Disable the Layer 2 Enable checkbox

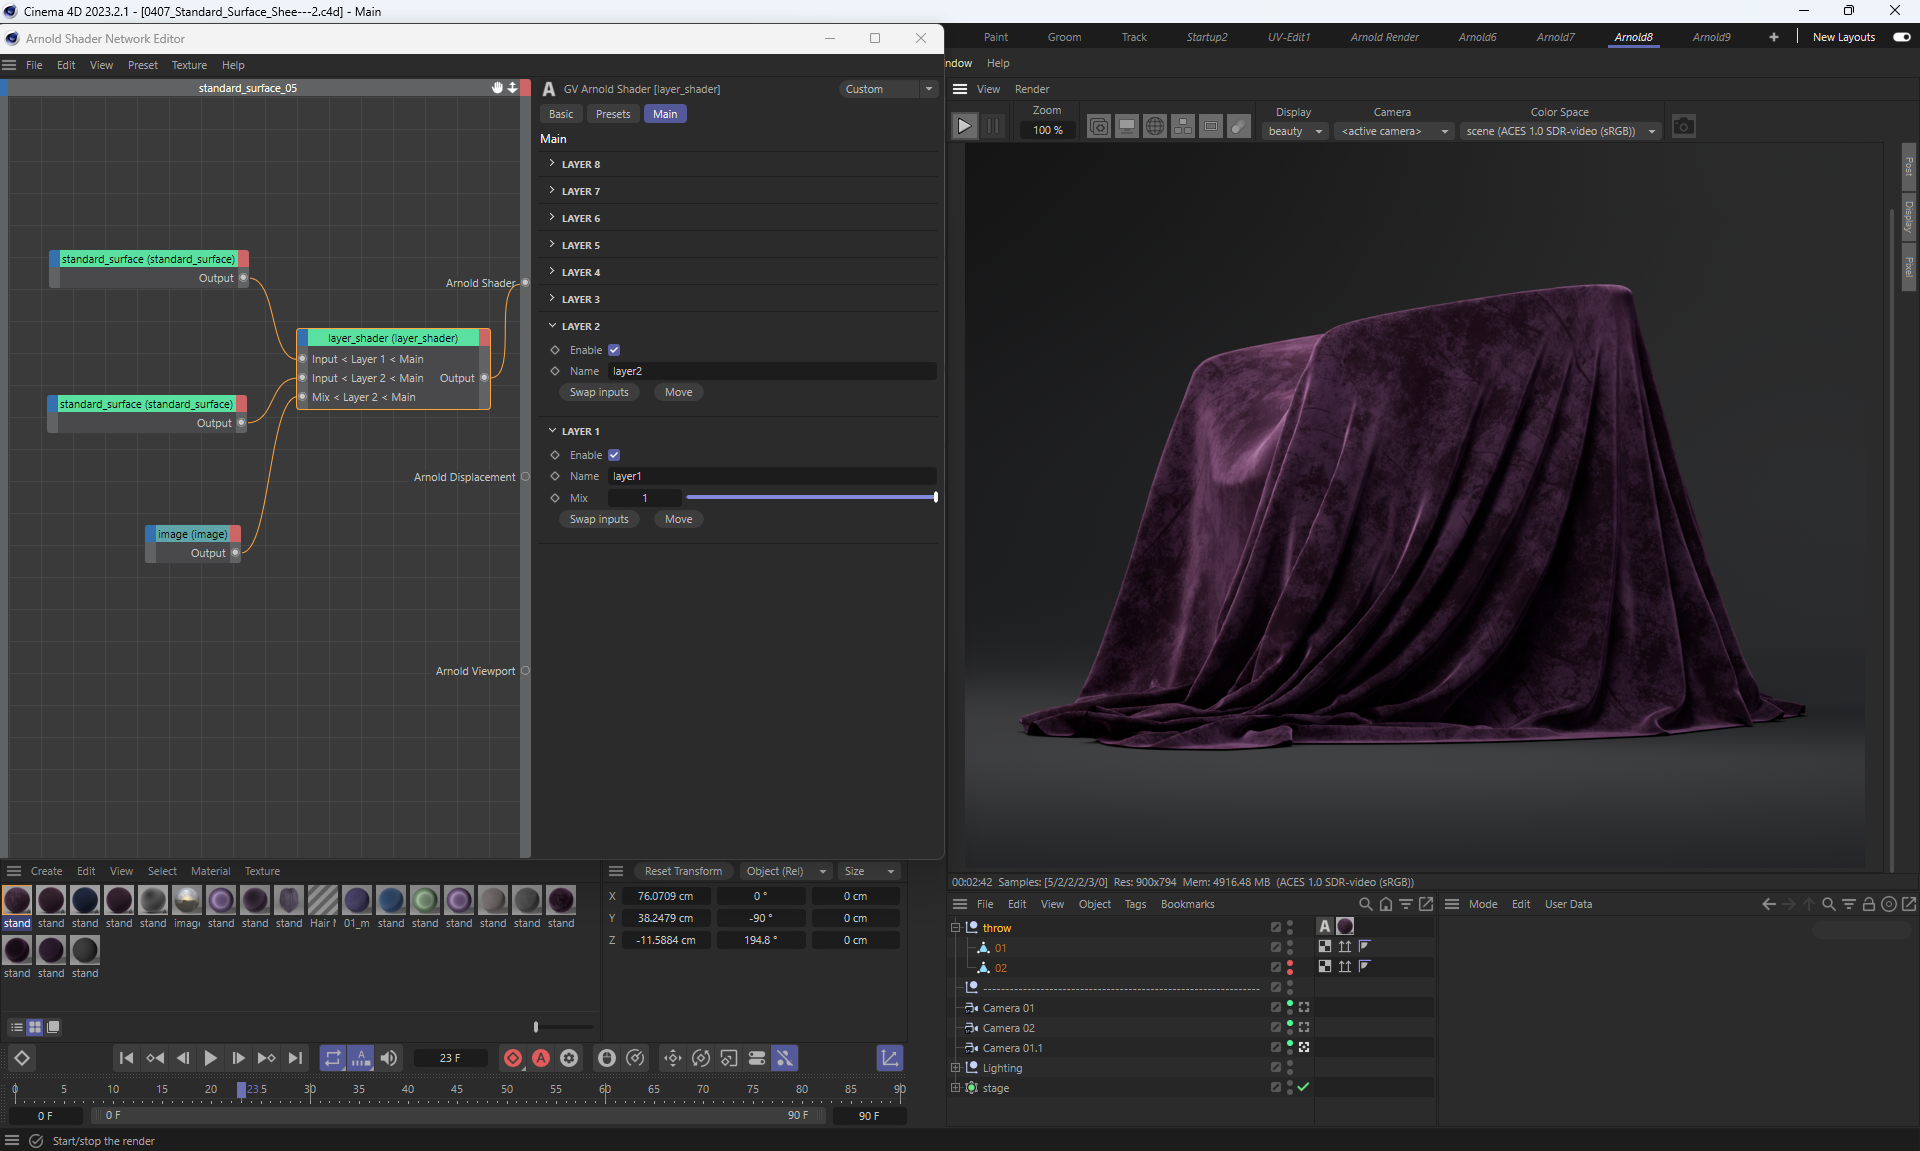(x=614, y=350)
